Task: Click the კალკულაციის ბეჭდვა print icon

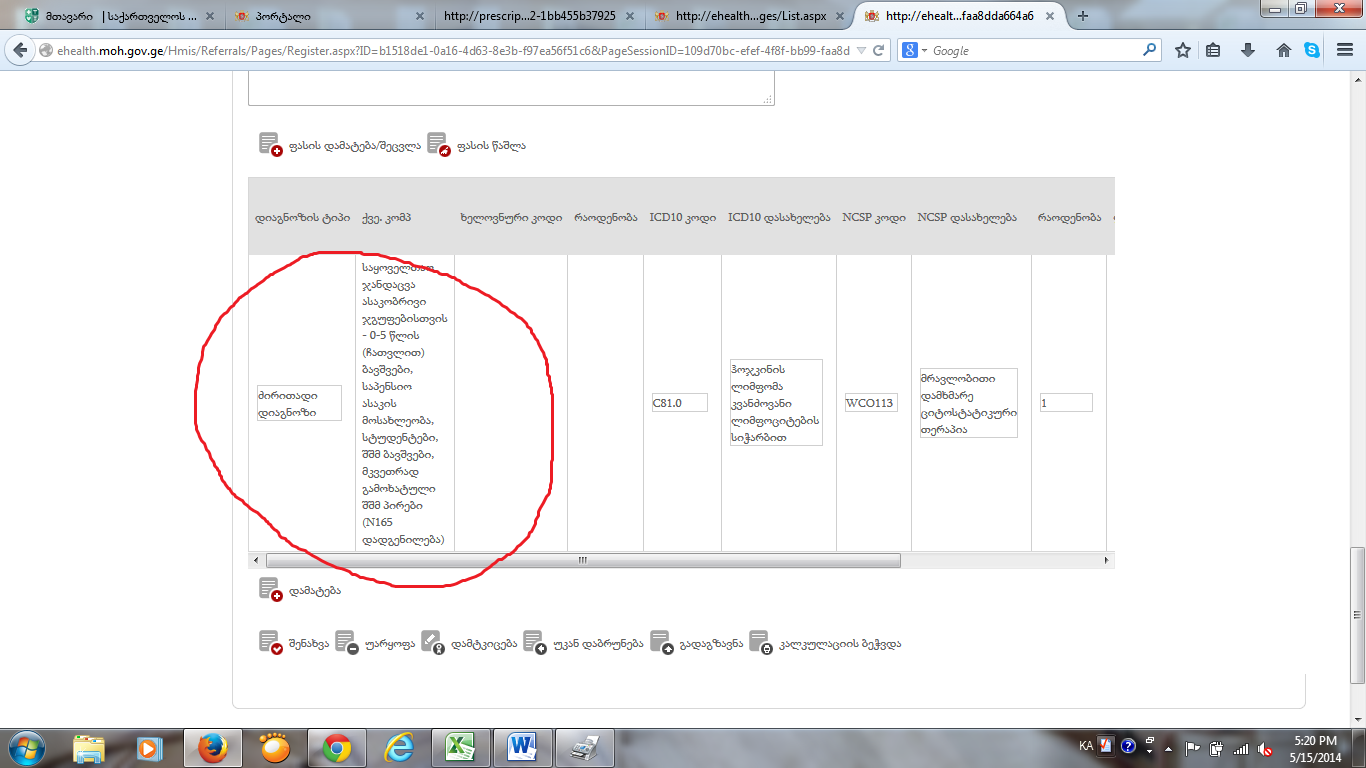Action: pos(760,643)
